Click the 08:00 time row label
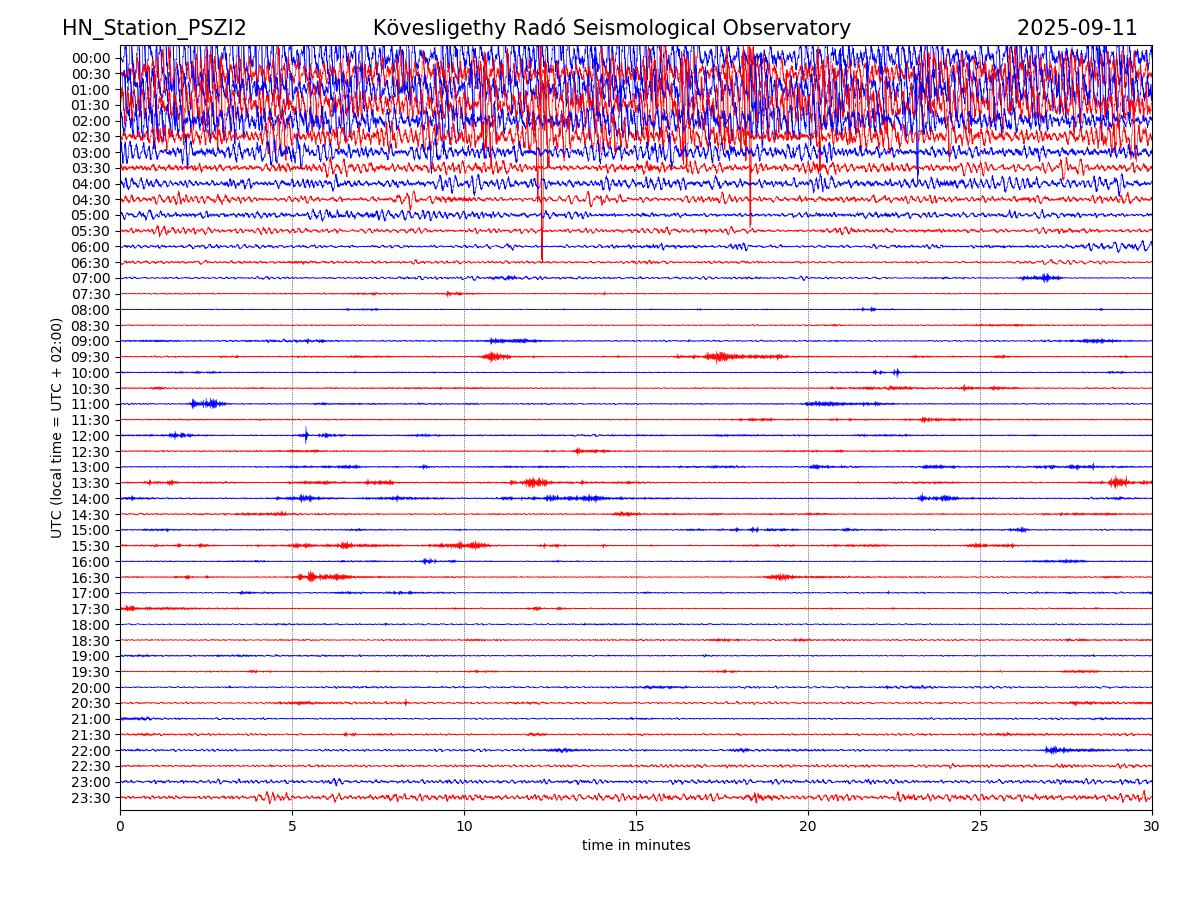Image resolution: width=1200 pixels, height=900 pixels. click(x=91, y=310)
